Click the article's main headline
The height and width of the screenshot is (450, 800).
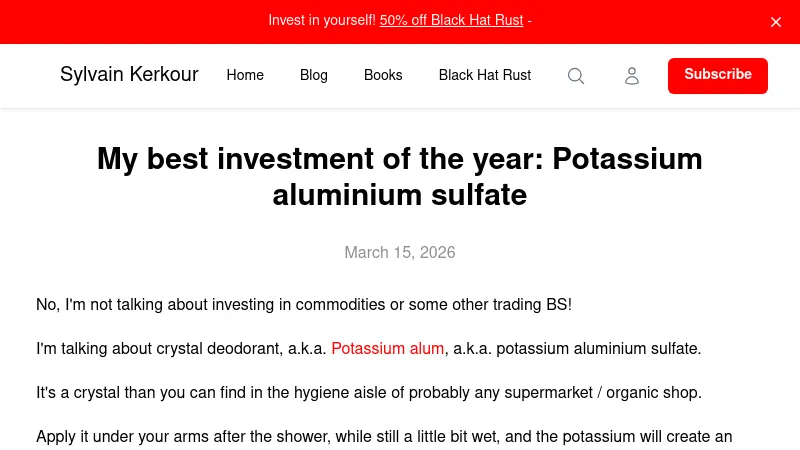tap(400, 177)
